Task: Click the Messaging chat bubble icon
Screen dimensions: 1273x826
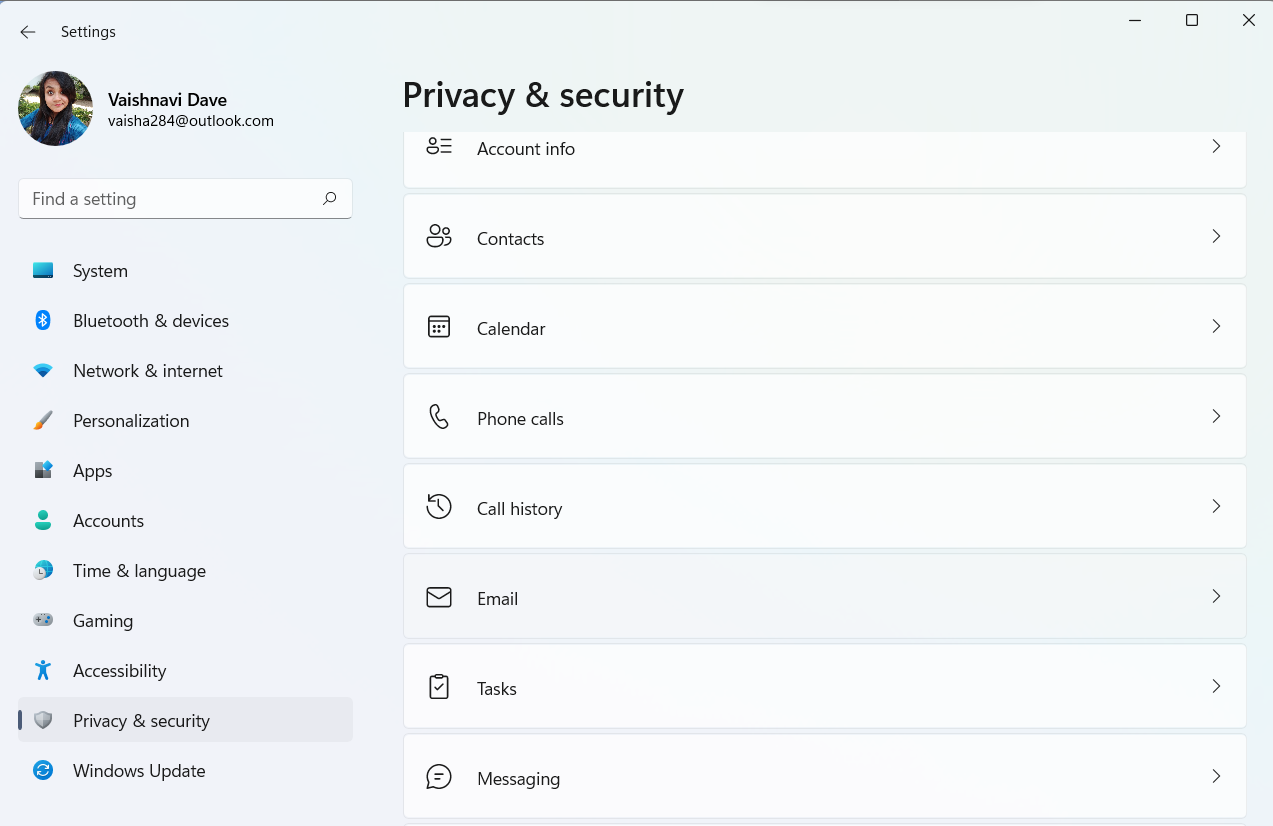Action: click(x=439, y=777)
